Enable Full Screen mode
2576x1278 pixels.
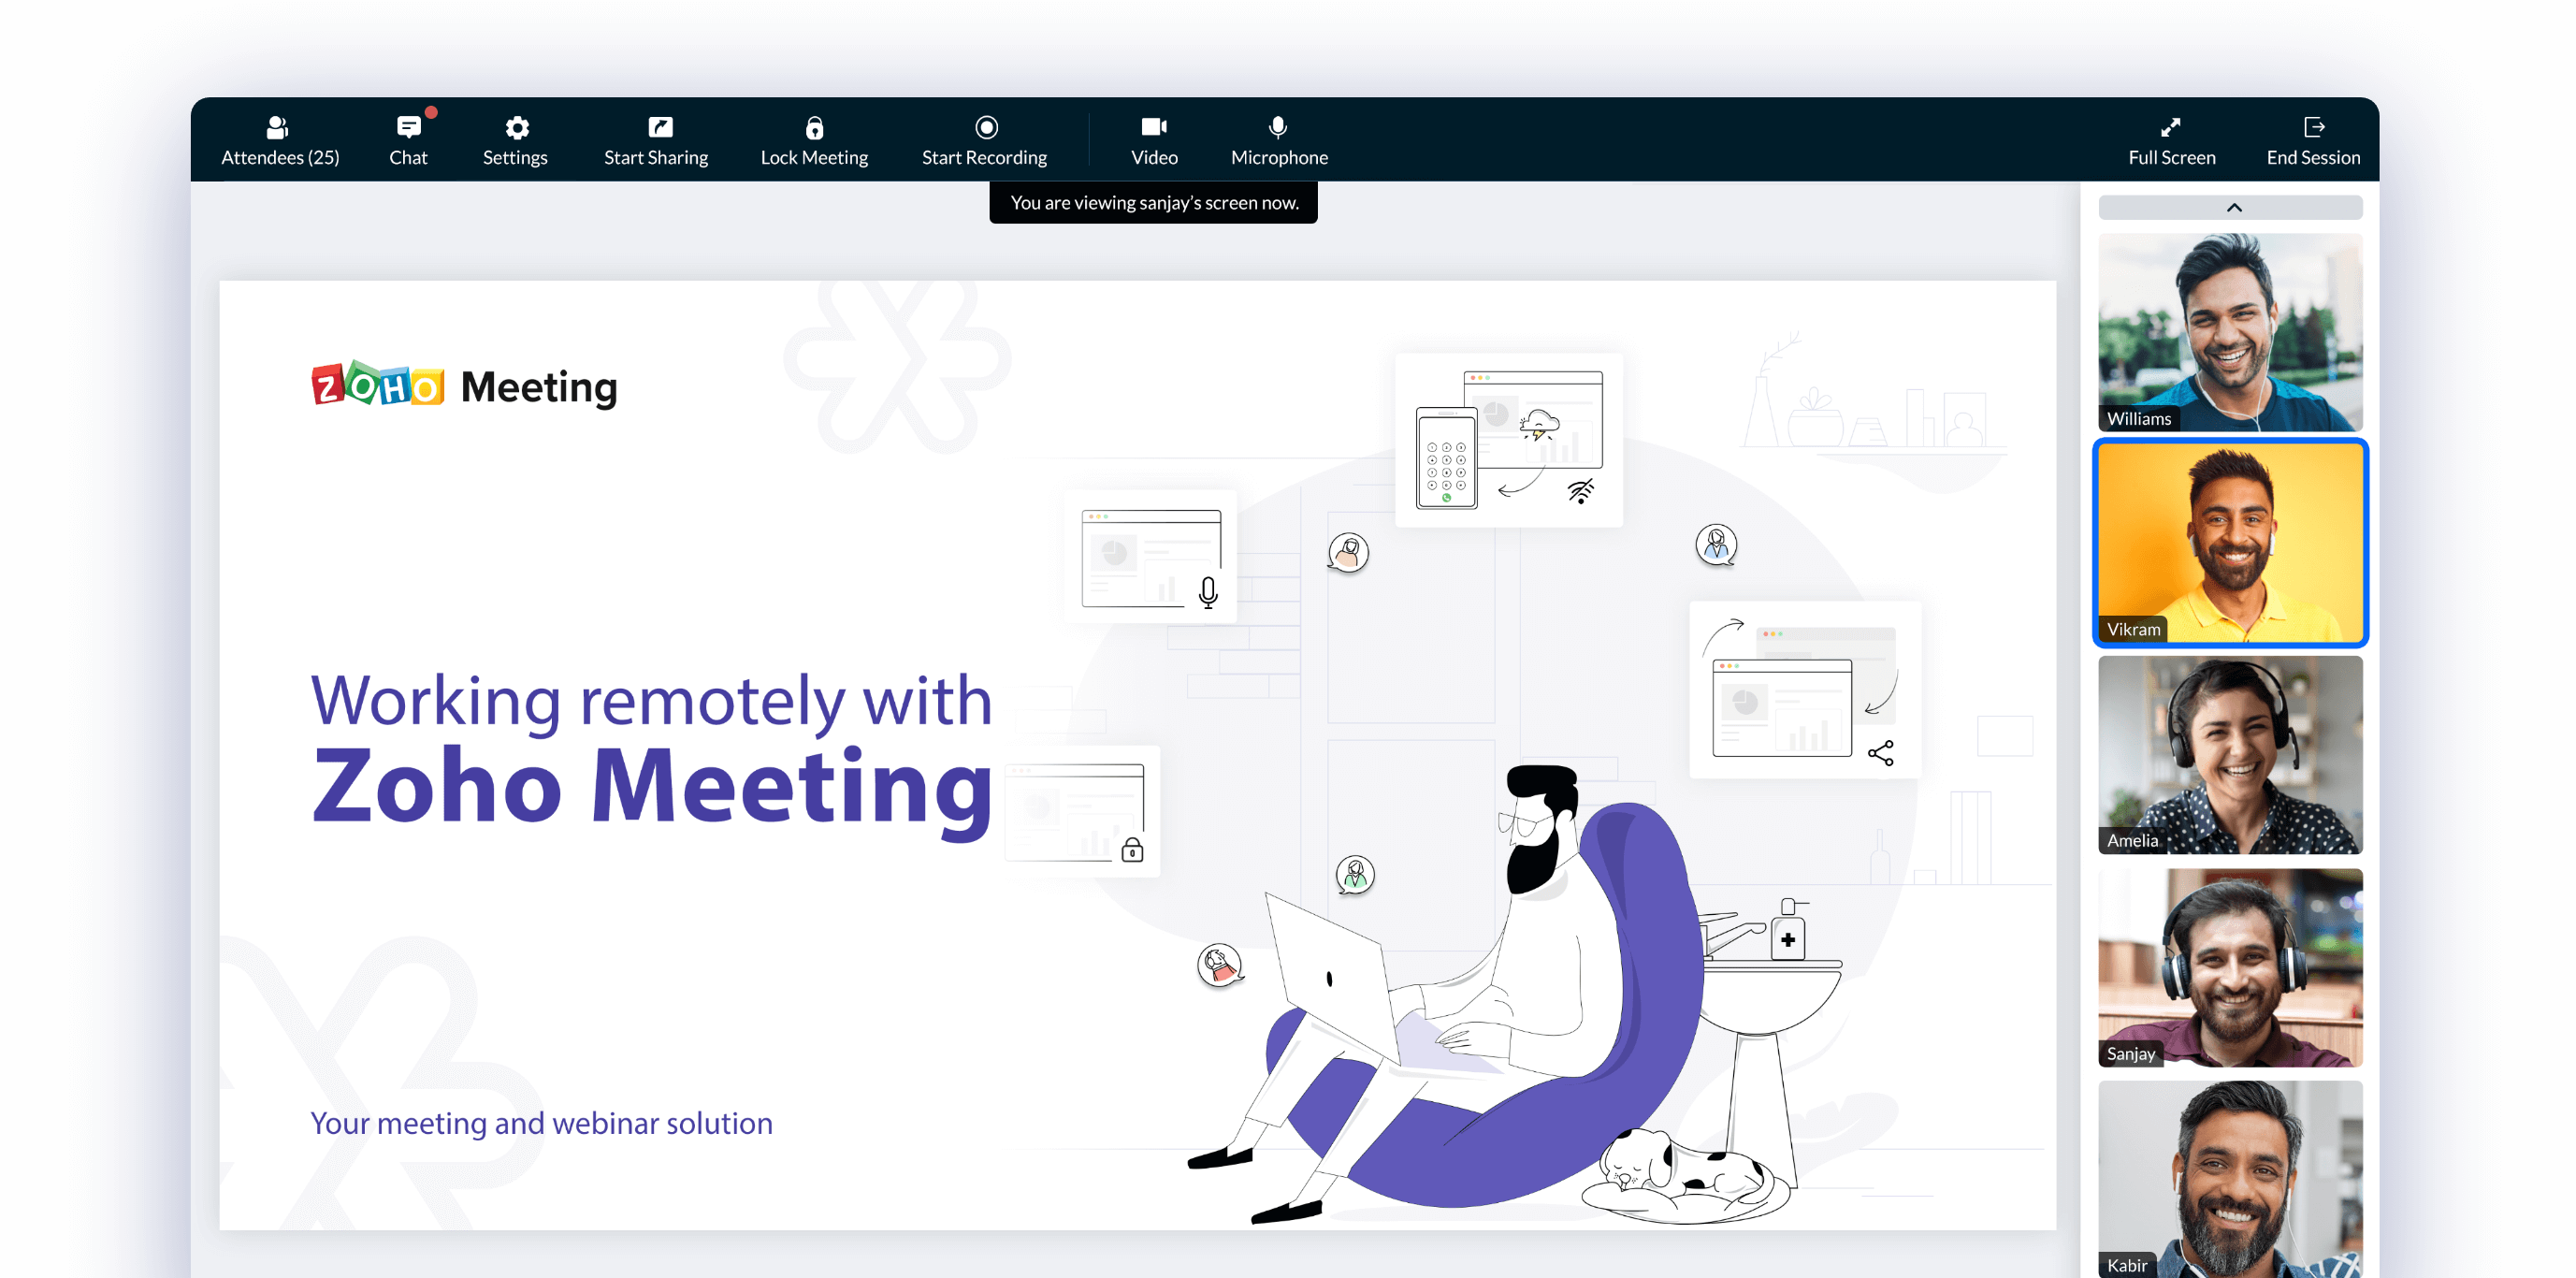coord(2167,139)
